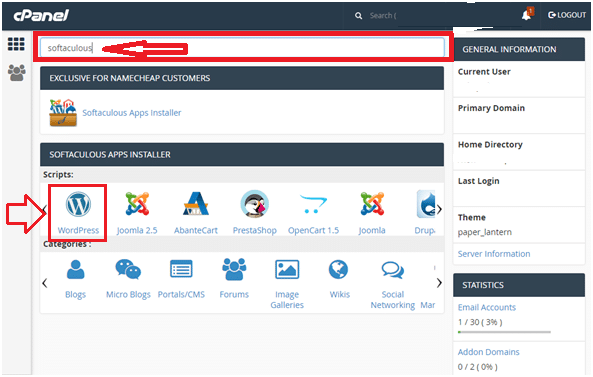The image size is (593, 377).
Task: Open the Image Galleries category
Action: [287, 284]
